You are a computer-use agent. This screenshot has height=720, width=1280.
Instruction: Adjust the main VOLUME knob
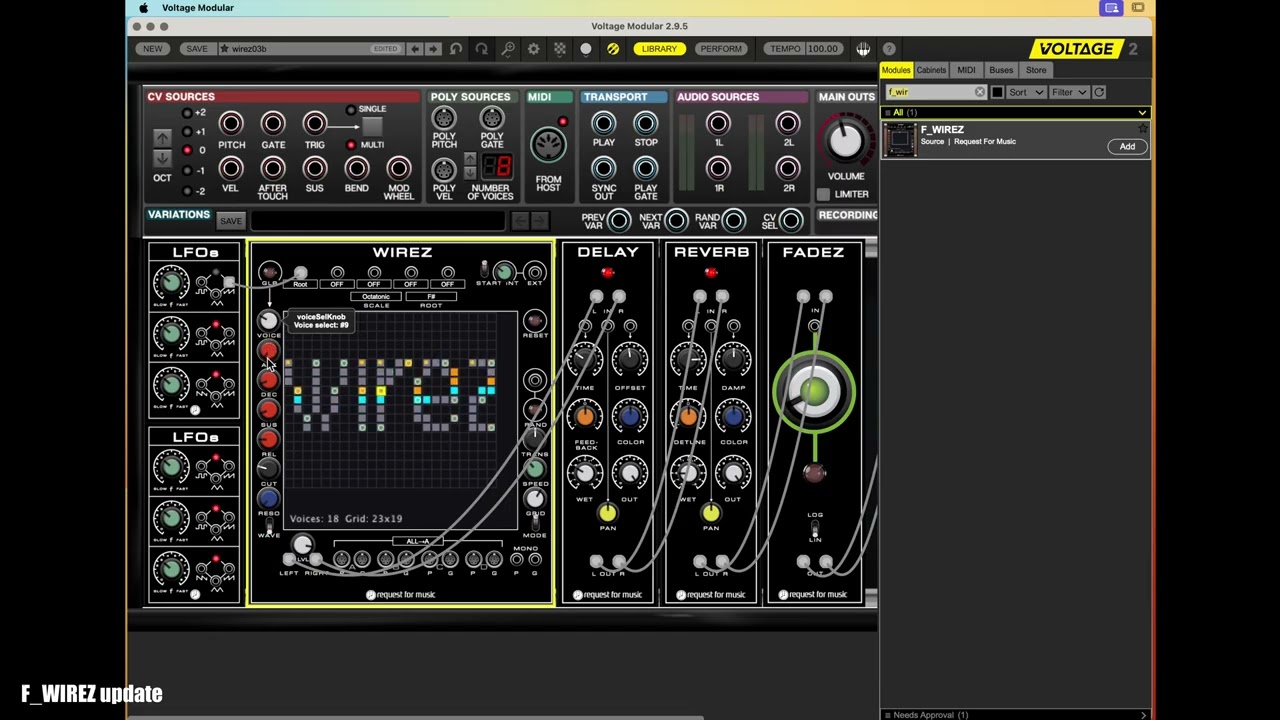point(845,141)
